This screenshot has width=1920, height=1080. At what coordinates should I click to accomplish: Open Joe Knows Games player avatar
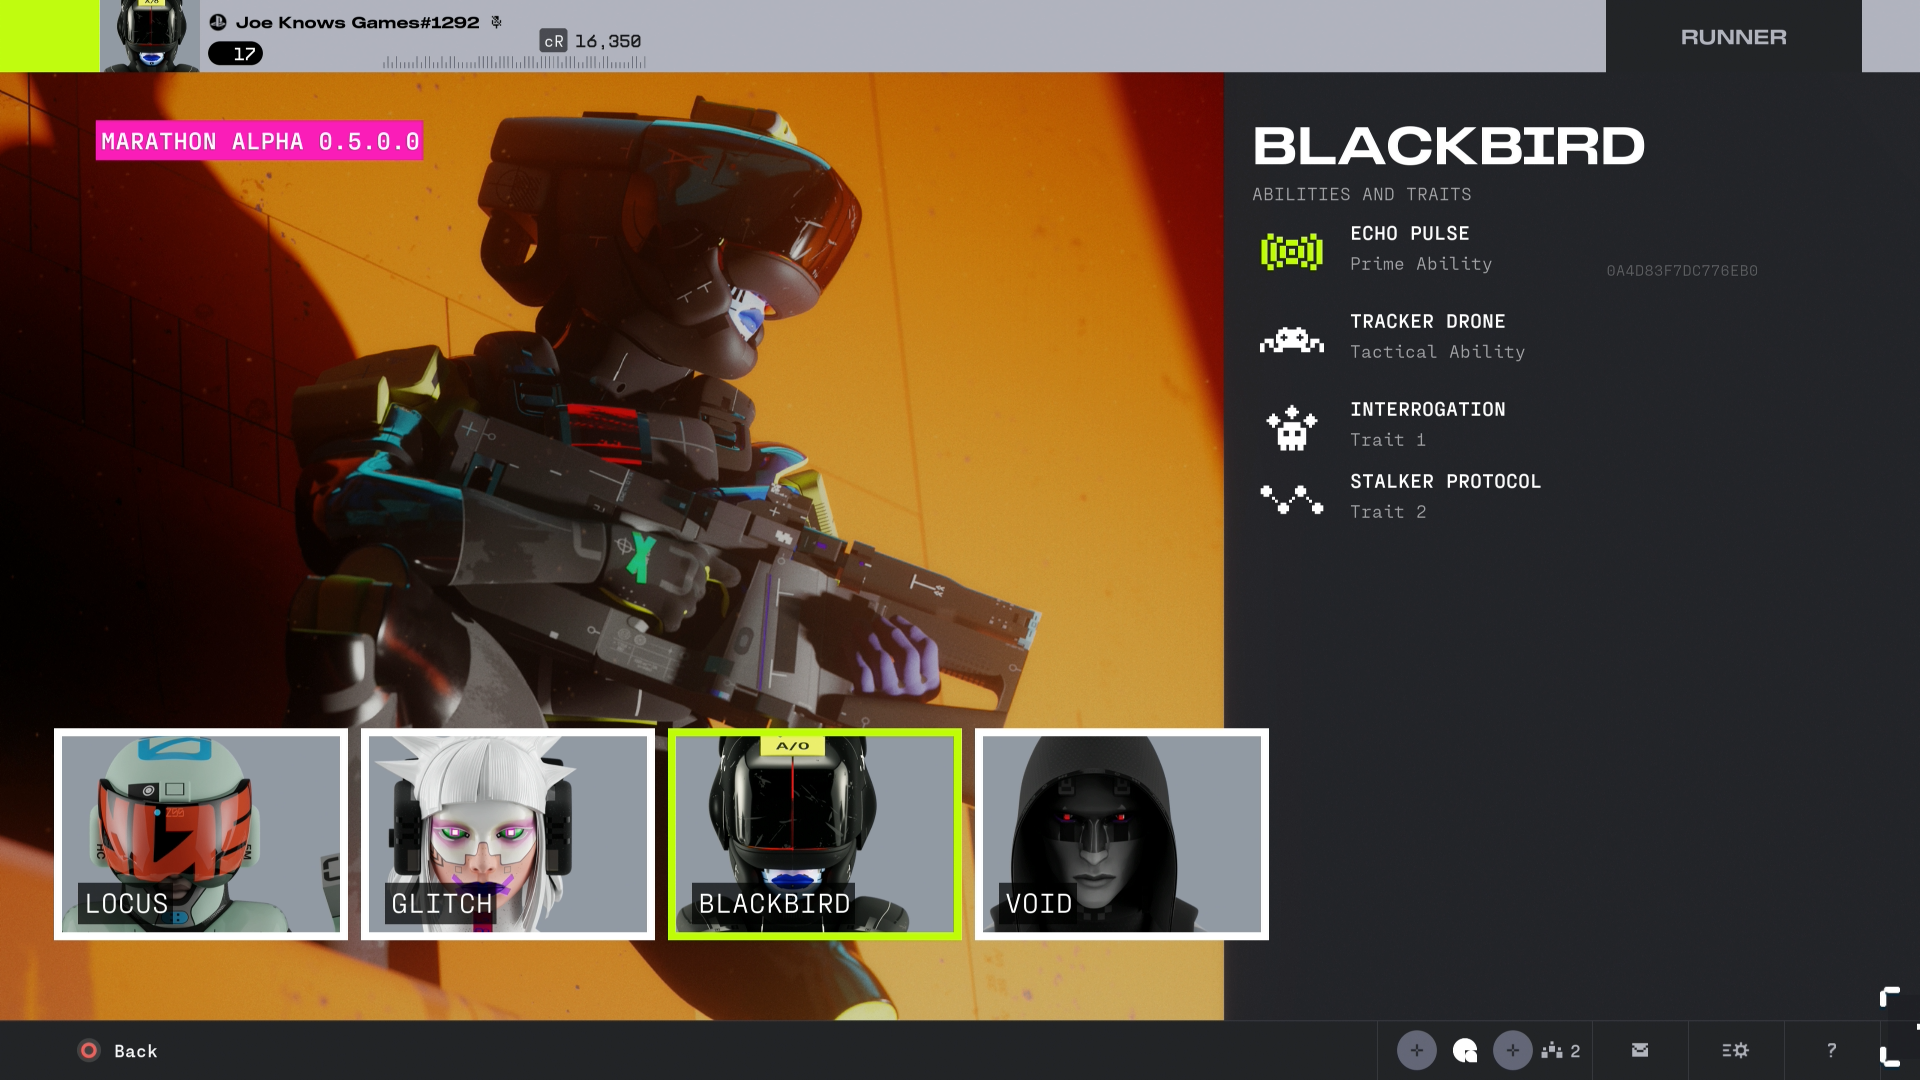(150, 36)
